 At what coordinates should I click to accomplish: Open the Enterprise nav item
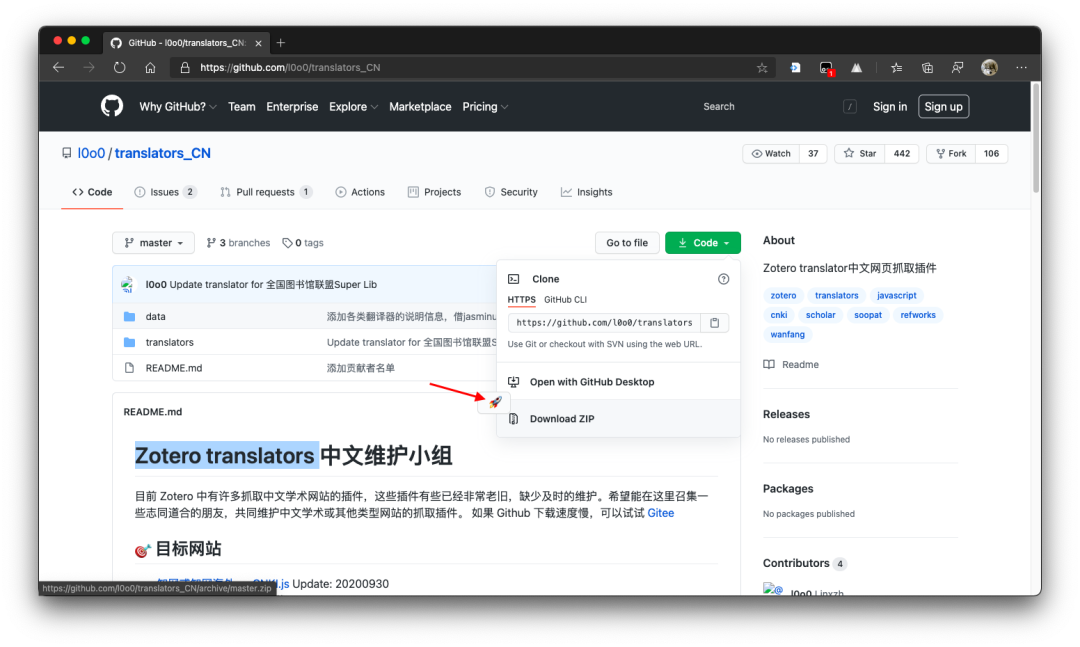(x=292, y=107)
